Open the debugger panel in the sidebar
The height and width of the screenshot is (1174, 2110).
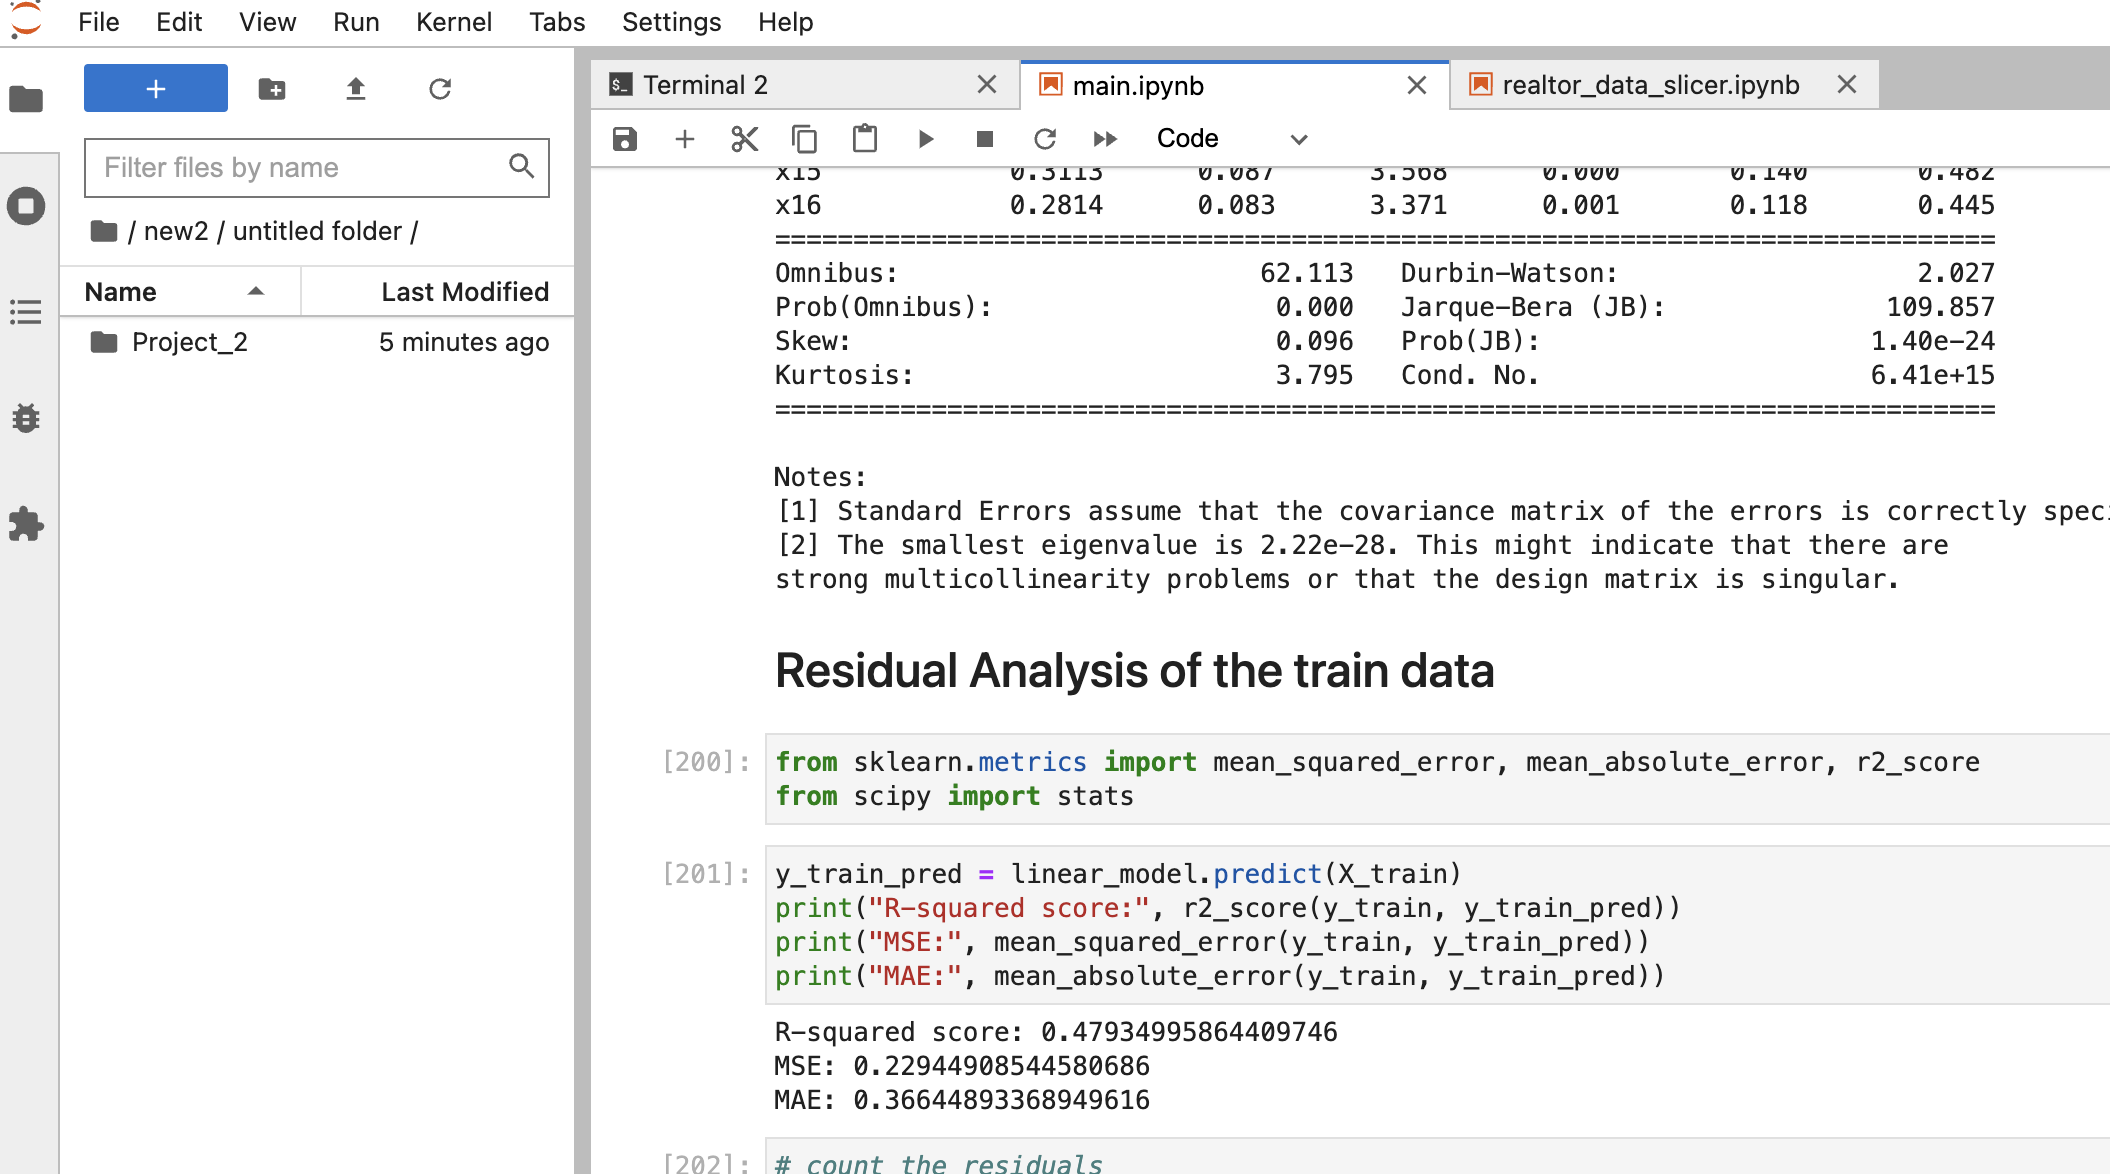click(x=27, y=419)
